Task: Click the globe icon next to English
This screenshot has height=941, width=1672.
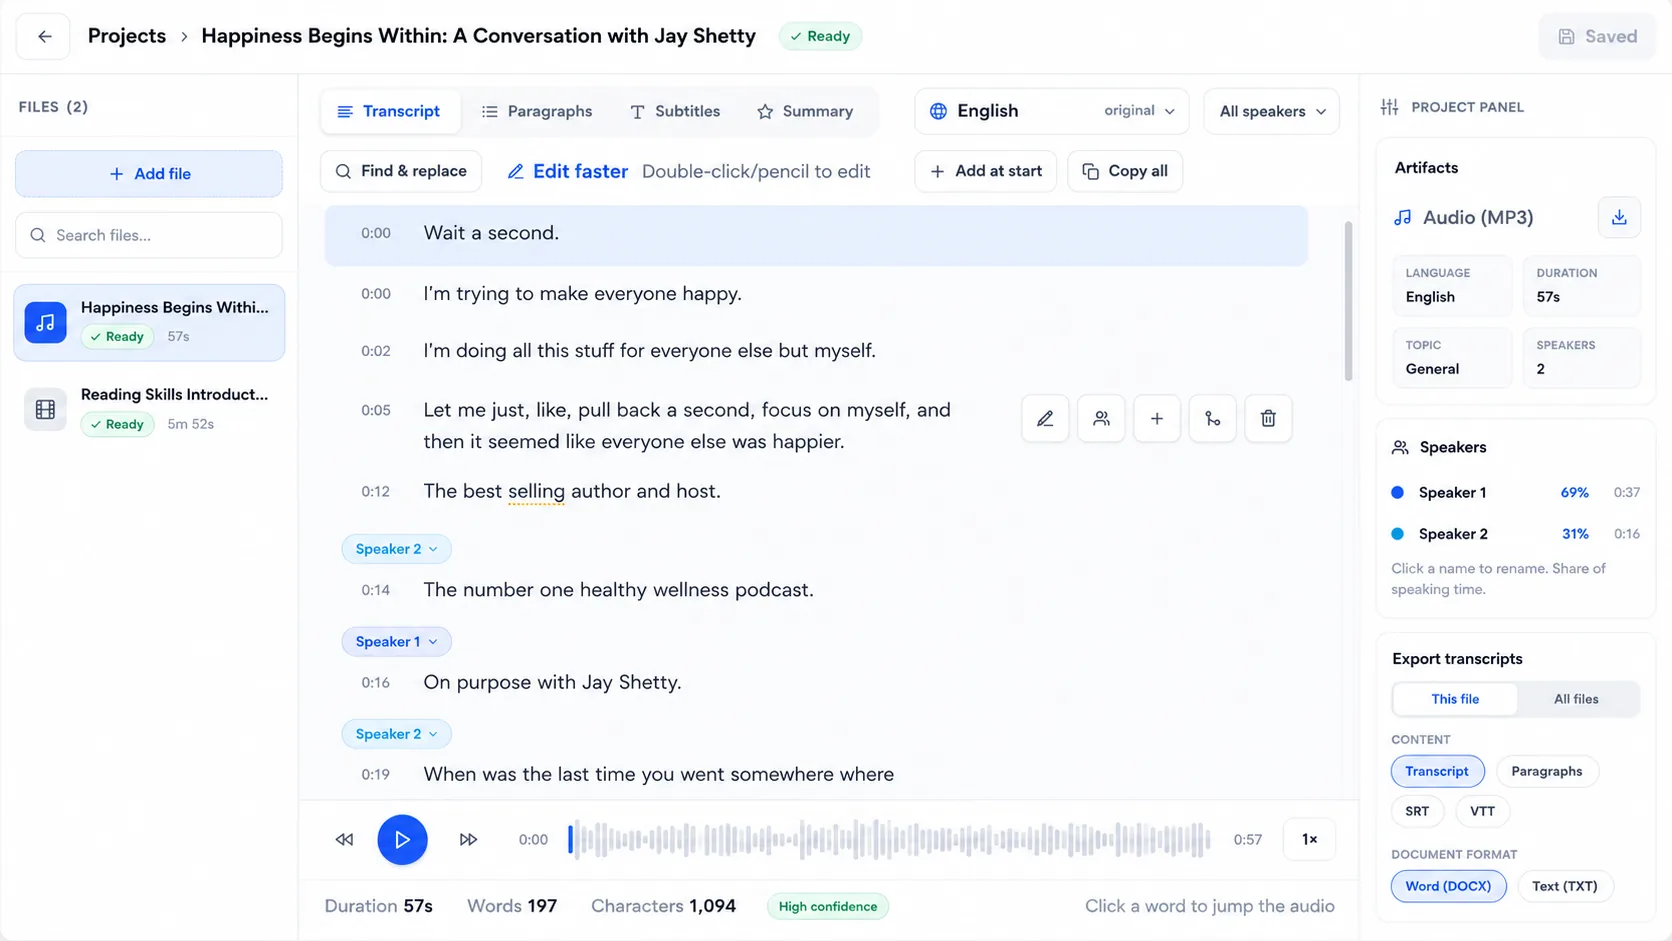Action: coord(938,111)
